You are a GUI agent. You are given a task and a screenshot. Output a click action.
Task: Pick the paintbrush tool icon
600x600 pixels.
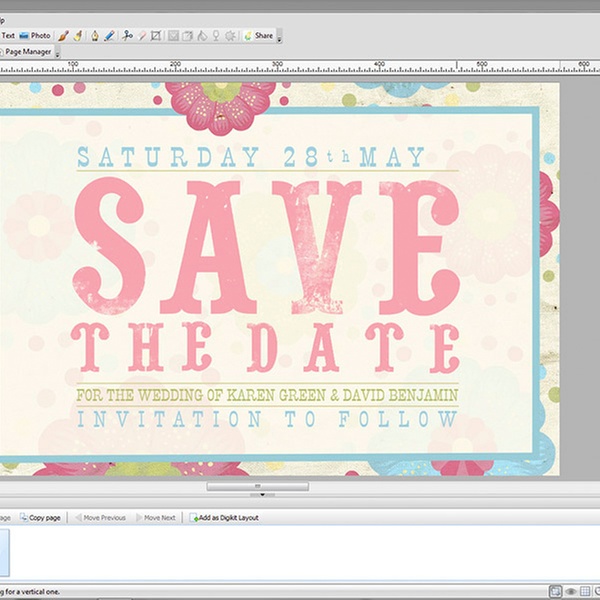click(63, 35)
